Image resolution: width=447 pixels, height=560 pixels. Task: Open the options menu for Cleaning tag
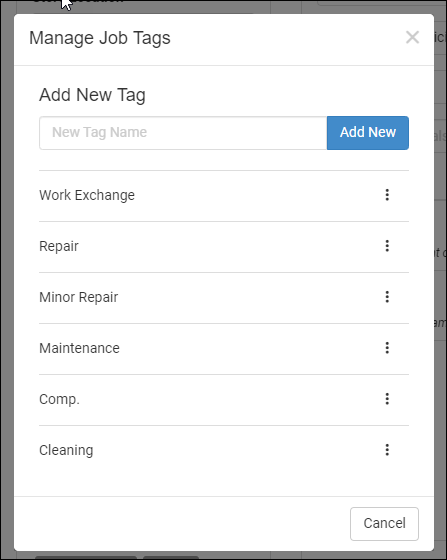pos(387,450)
